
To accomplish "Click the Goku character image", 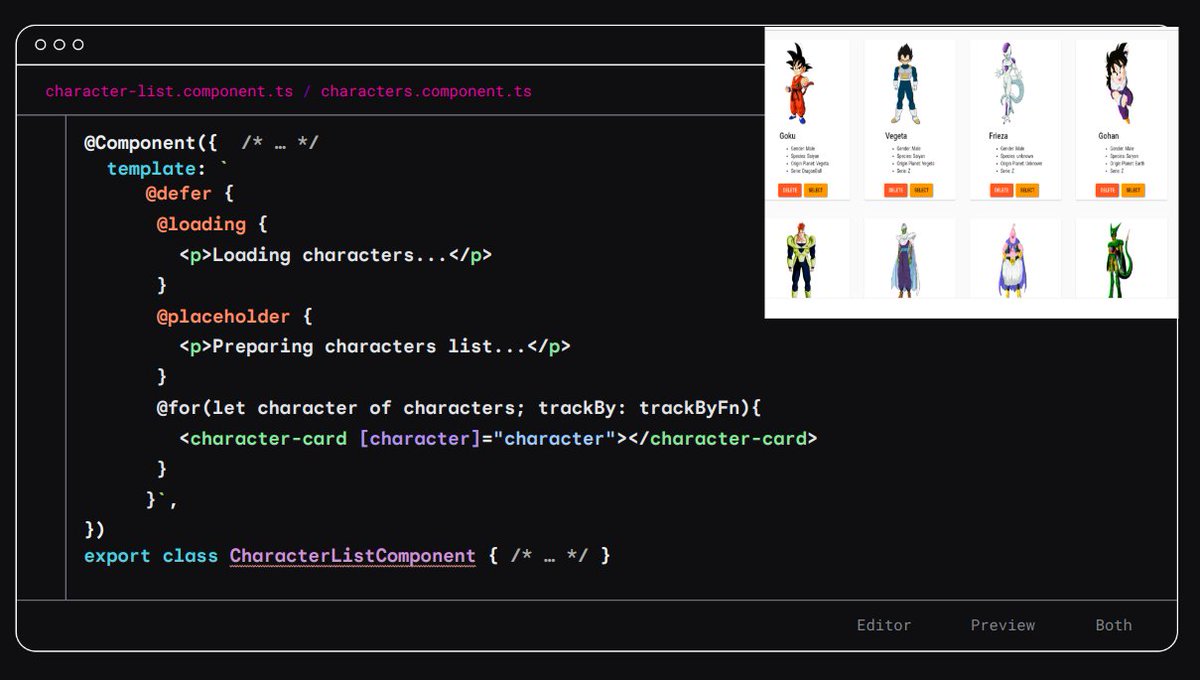I will [798, 83].
